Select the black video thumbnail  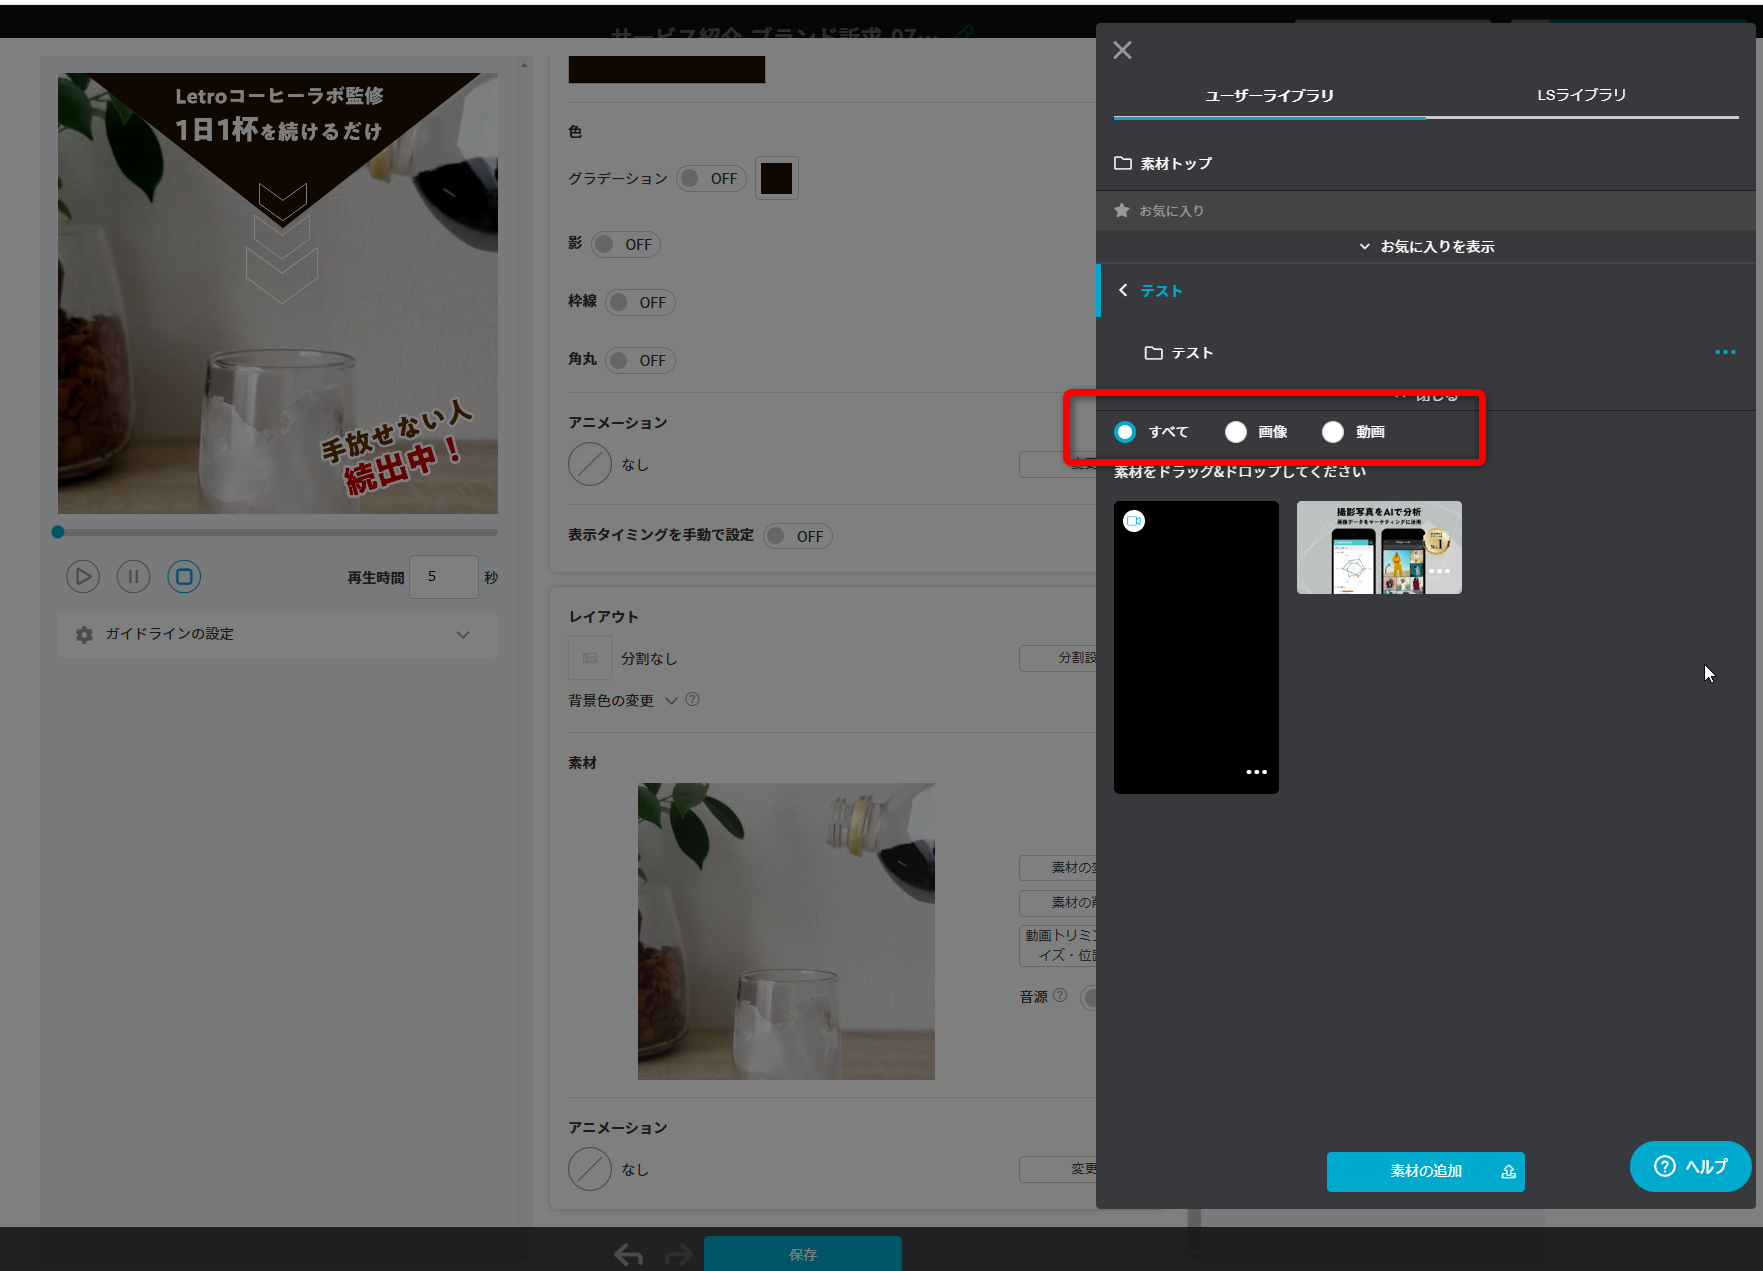coord(1196,647)
